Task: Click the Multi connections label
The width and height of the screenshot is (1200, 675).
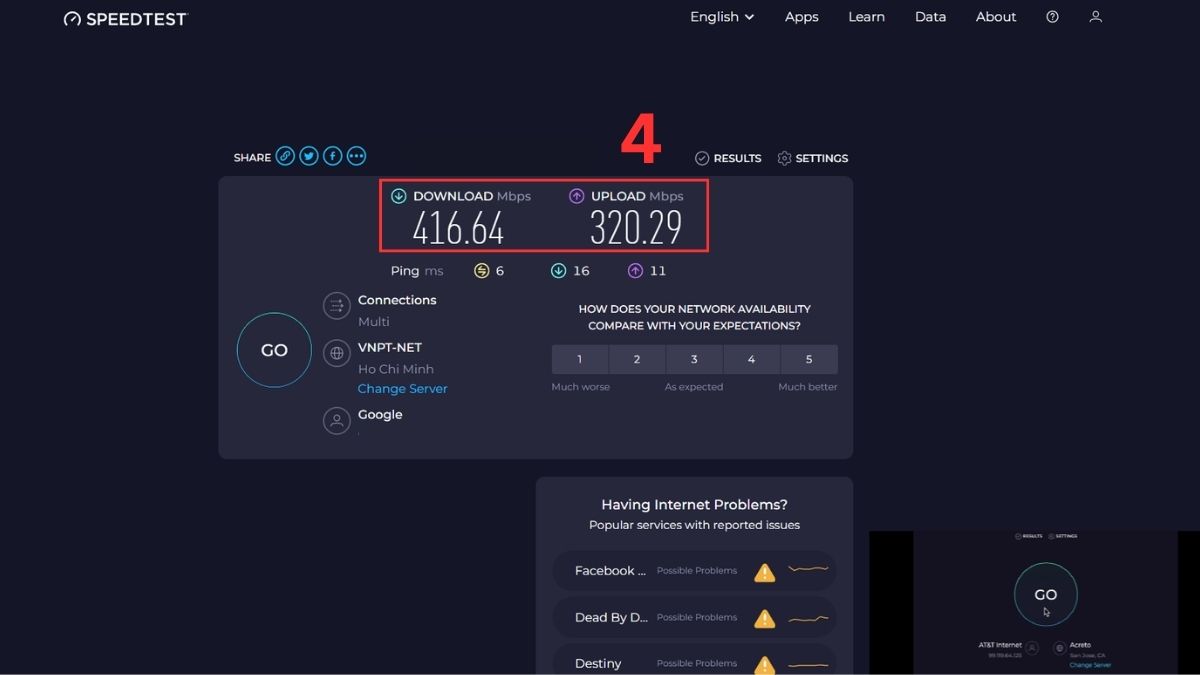Action: coord(374,322)
